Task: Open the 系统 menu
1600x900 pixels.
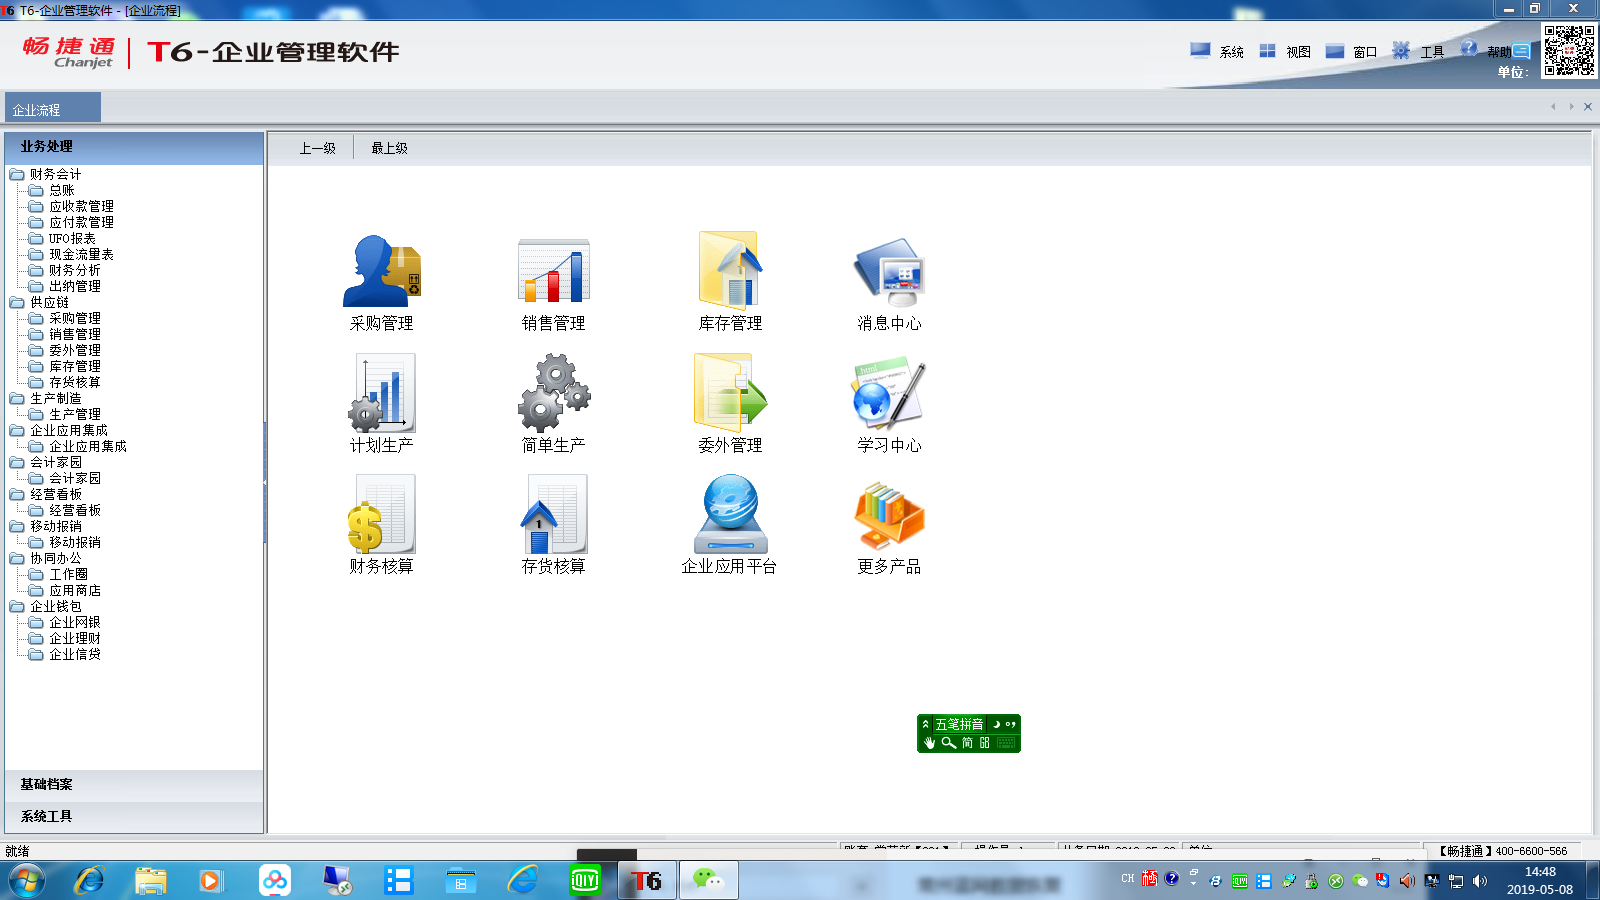Action: tap(1217, 51)
